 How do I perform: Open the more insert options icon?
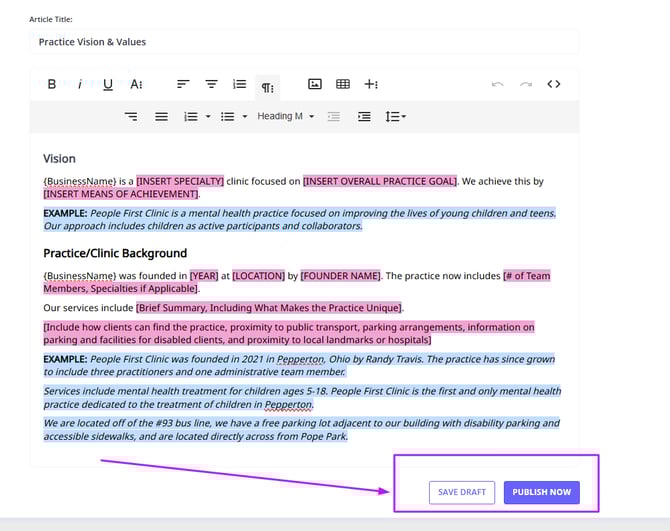(371, 85)
